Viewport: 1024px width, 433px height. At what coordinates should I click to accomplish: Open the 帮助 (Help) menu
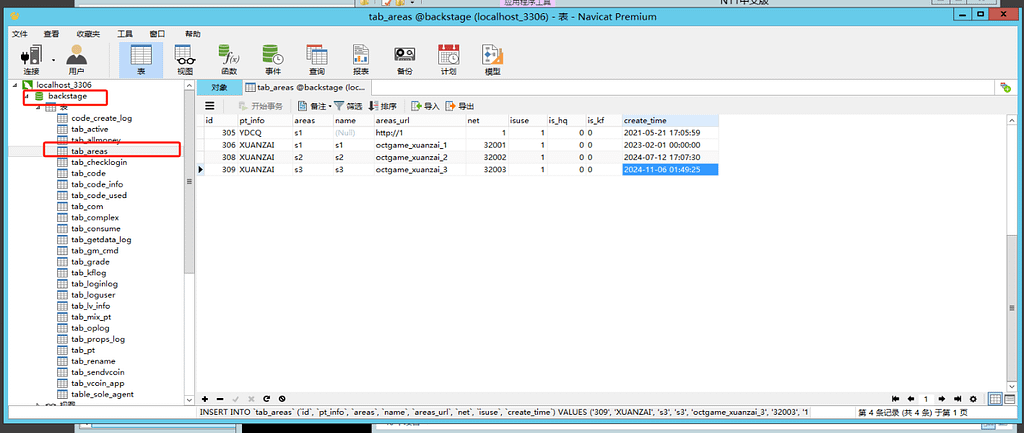[193, 34]
